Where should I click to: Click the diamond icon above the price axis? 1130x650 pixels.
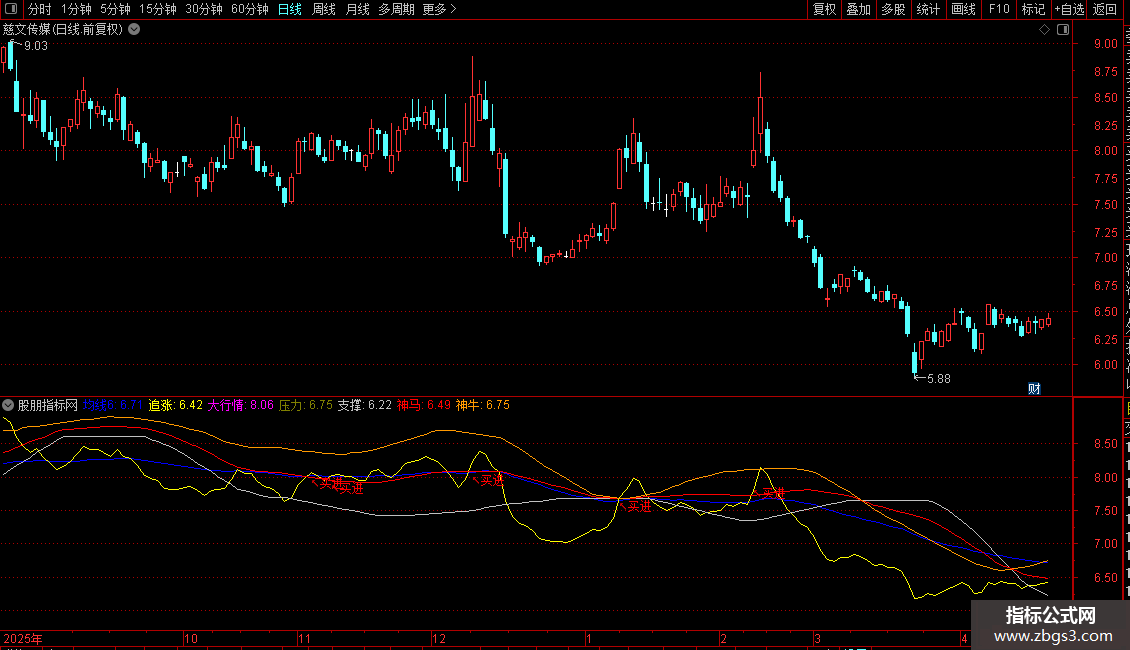coord(1044,30)
